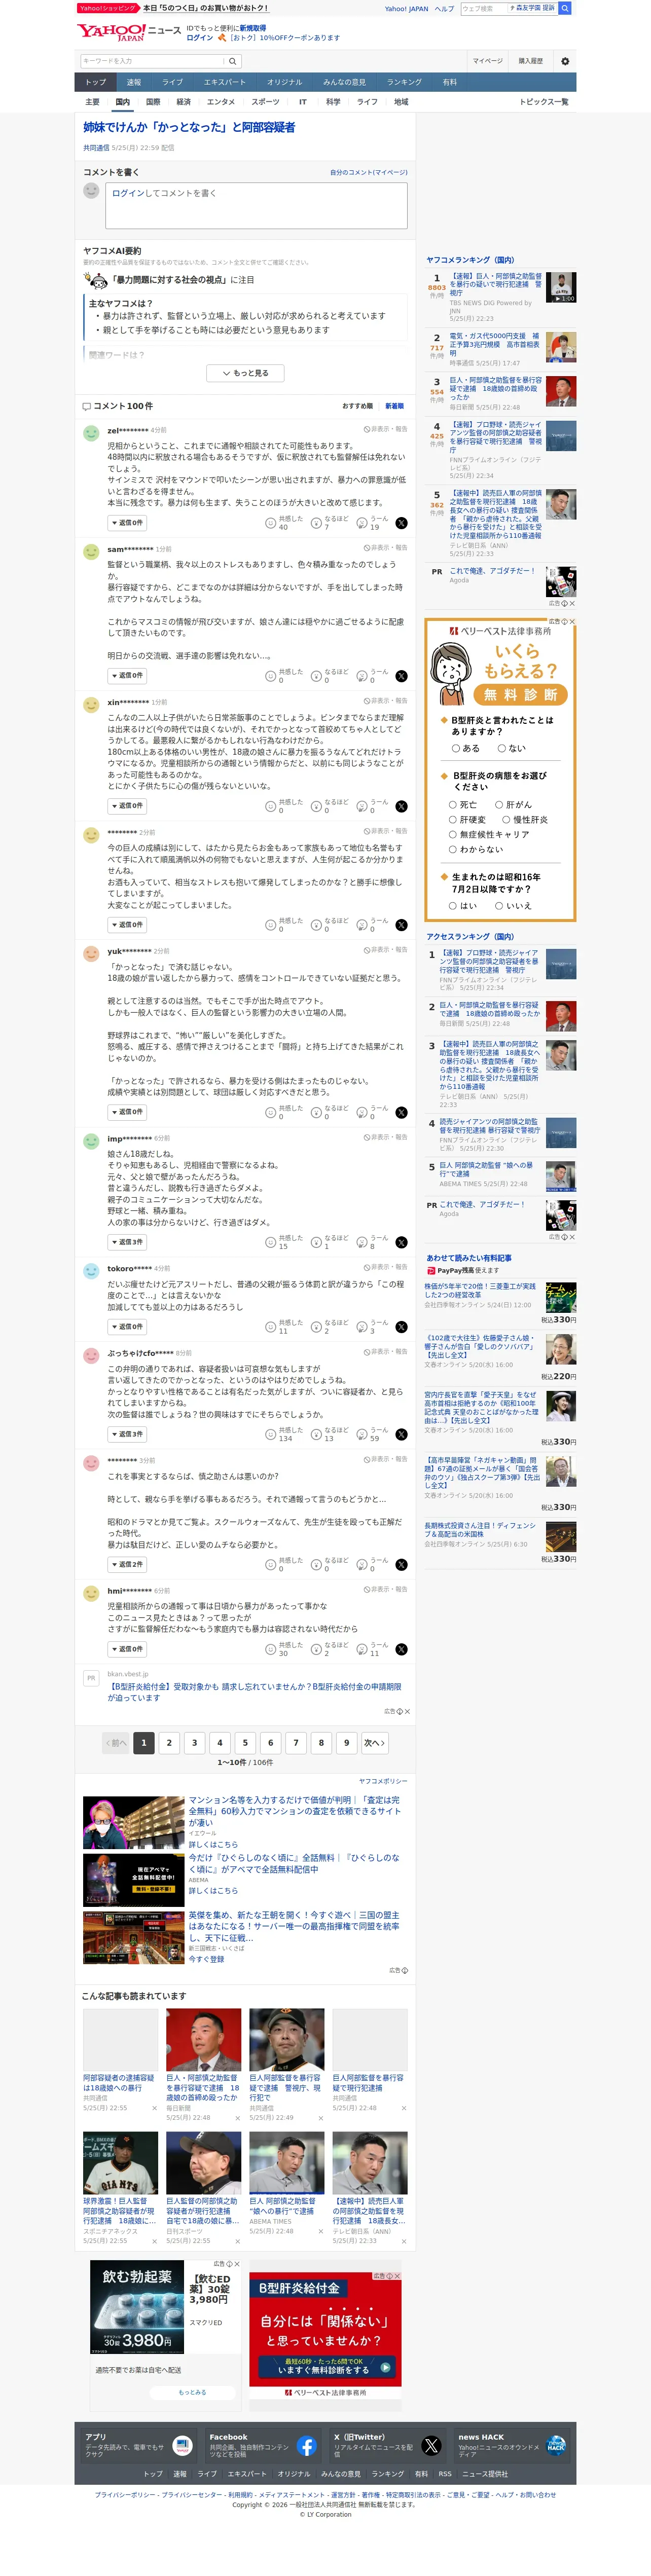
Task: Expand 返信0件 under sam******** comment
Action: [x=127, y=676]
